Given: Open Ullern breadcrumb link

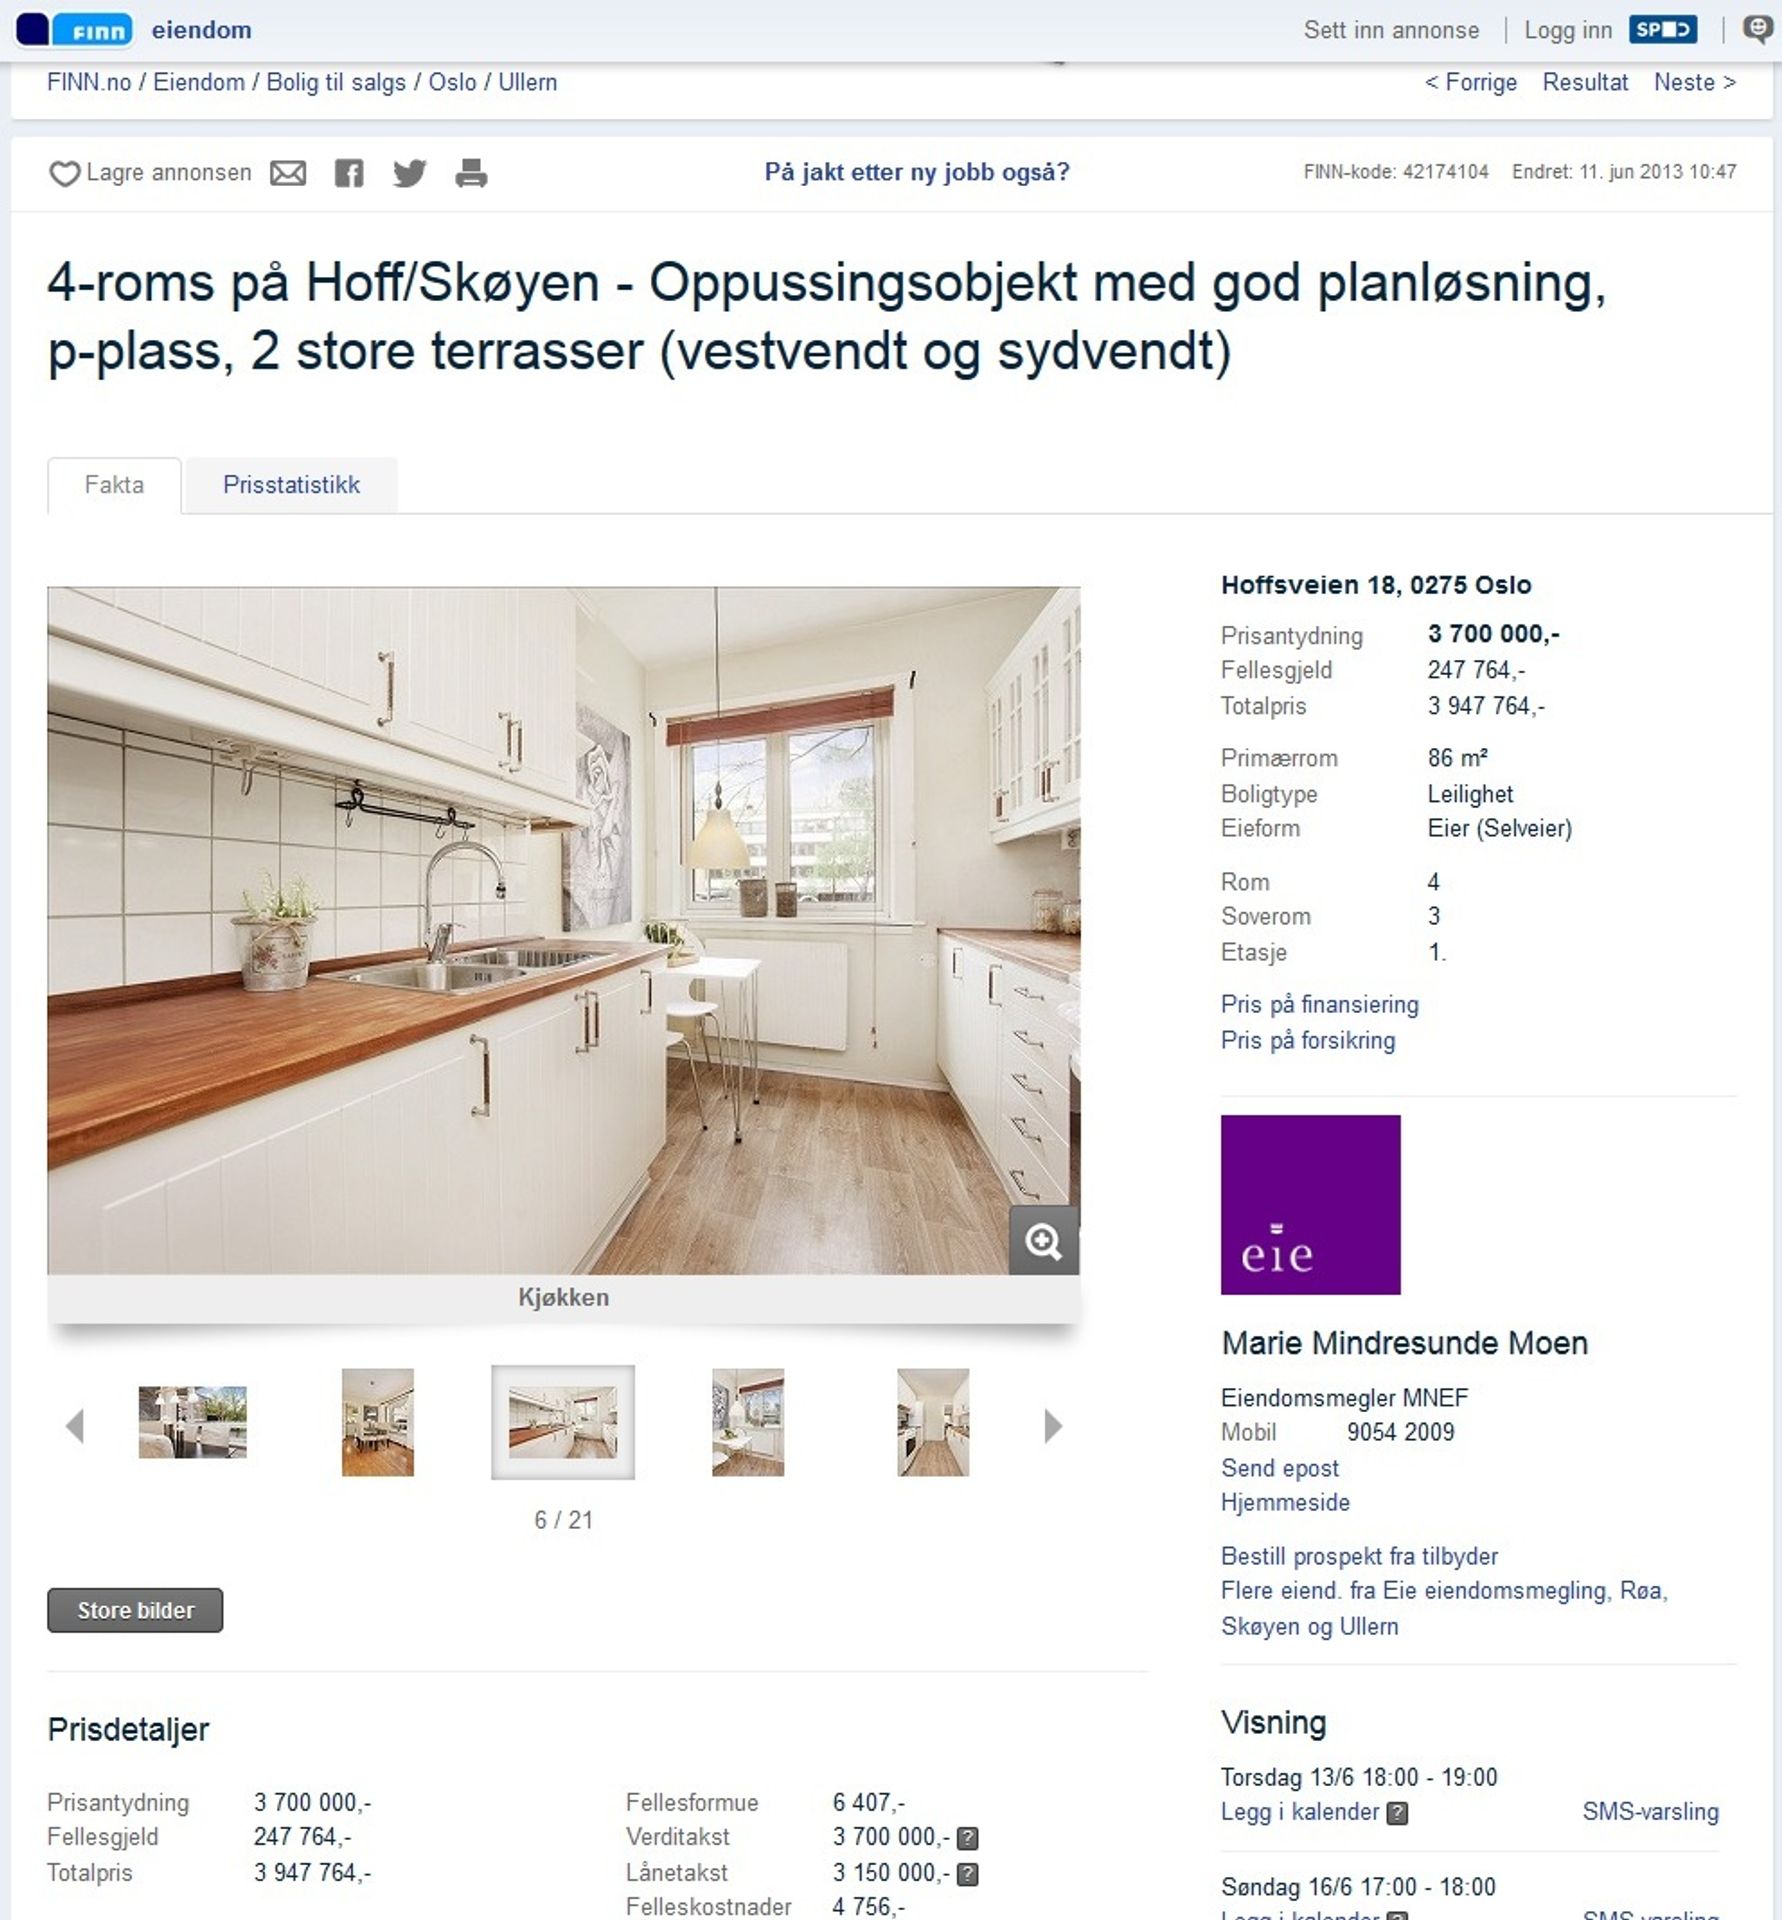Looking at the screenshot, I should pos(527,82).
